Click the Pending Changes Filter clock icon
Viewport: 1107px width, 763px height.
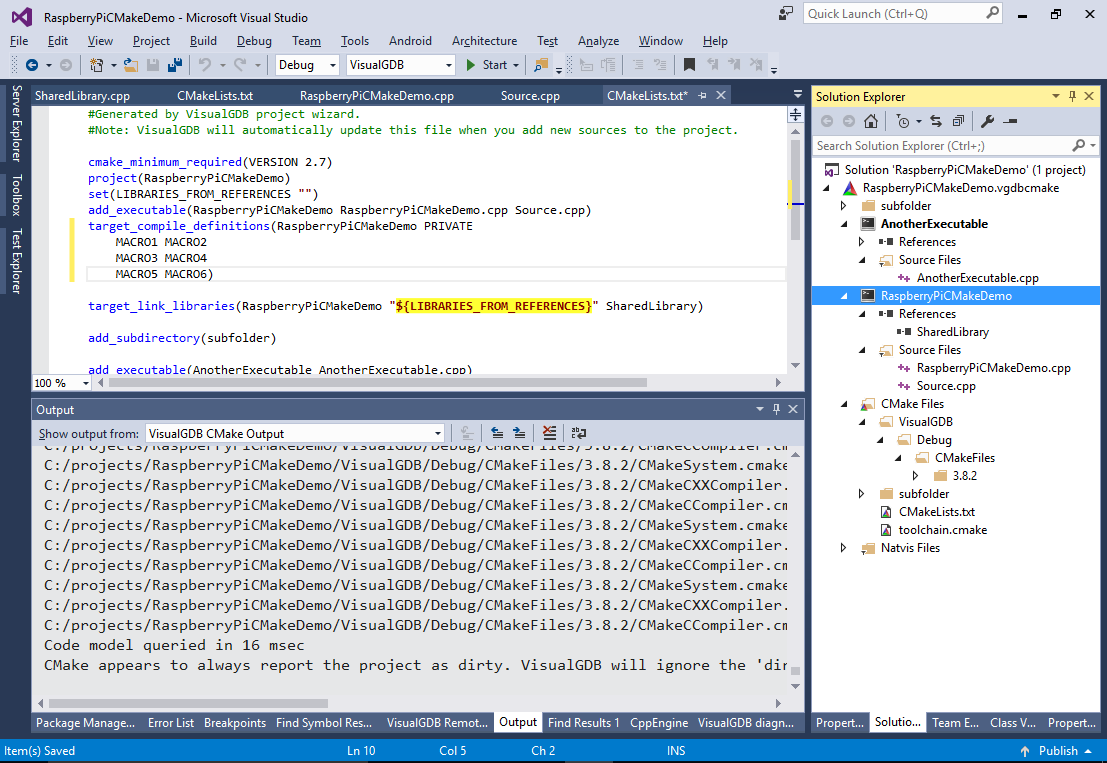pos(903,121)
